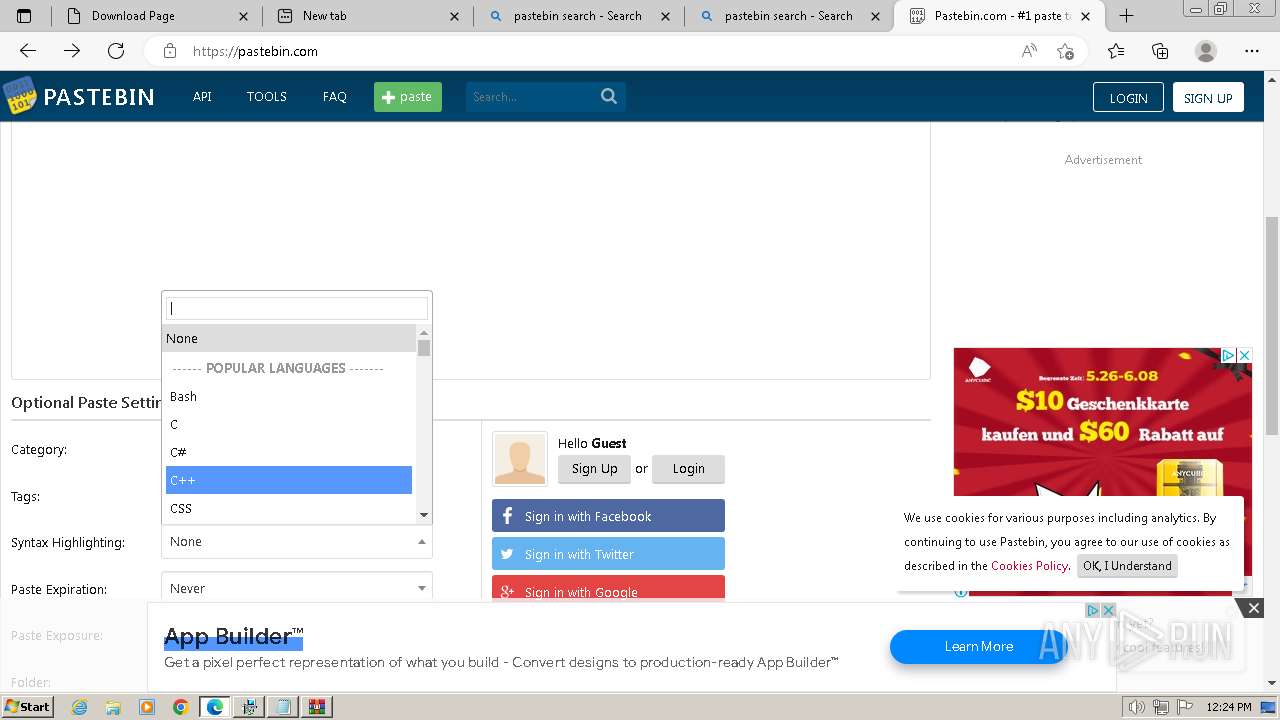The image size is (1280, 720).
Task: Open the FAQ menu item
Action: pyautogui.click(x=335, y=97)
